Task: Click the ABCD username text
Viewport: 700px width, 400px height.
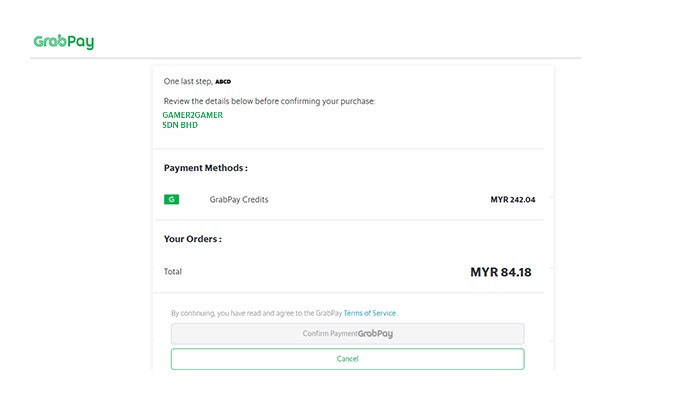Action: (223, 82)
